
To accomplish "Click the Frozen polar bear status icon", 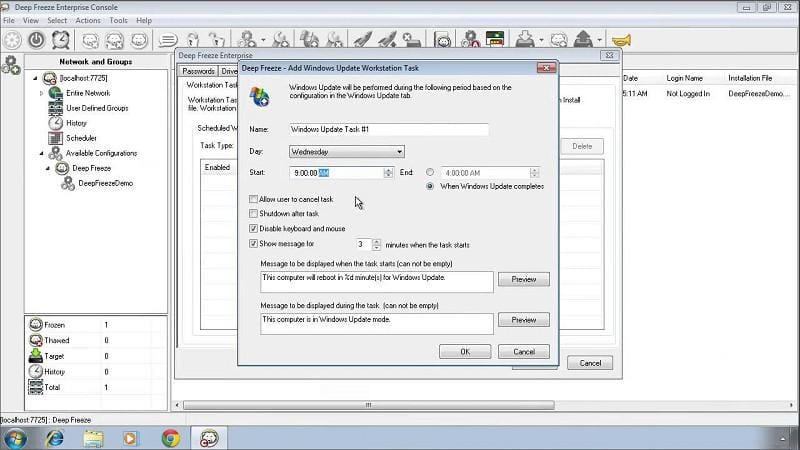I will tap(36, 325).
